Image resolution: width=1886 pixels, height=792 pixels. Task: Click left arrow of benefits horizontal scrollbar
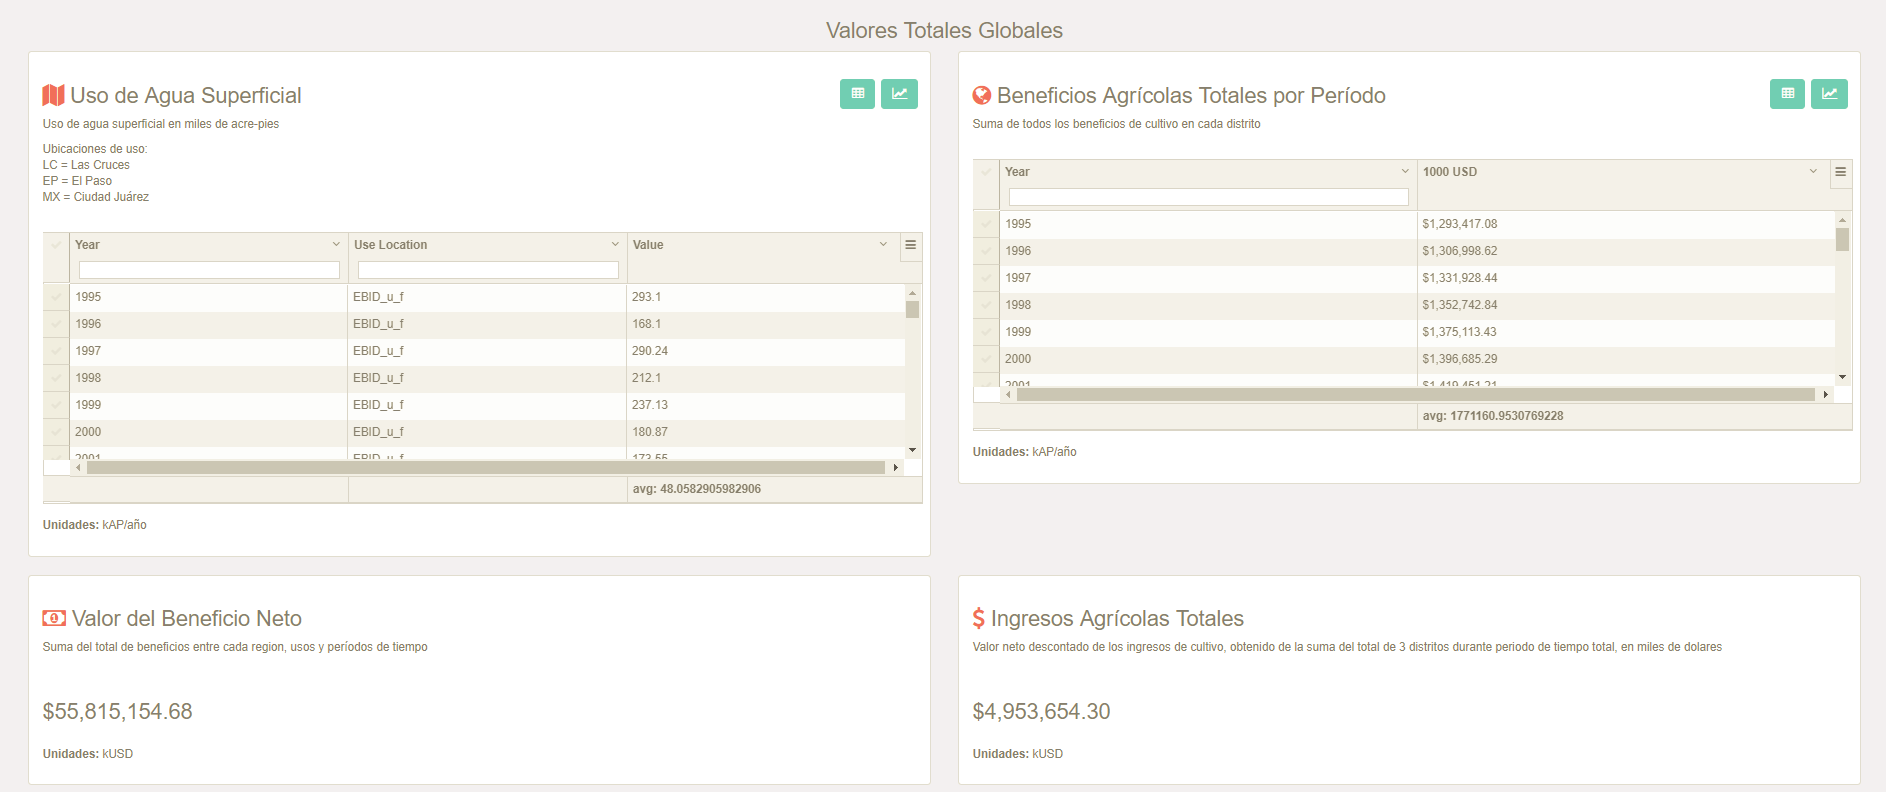click(x=1008, y=395)
